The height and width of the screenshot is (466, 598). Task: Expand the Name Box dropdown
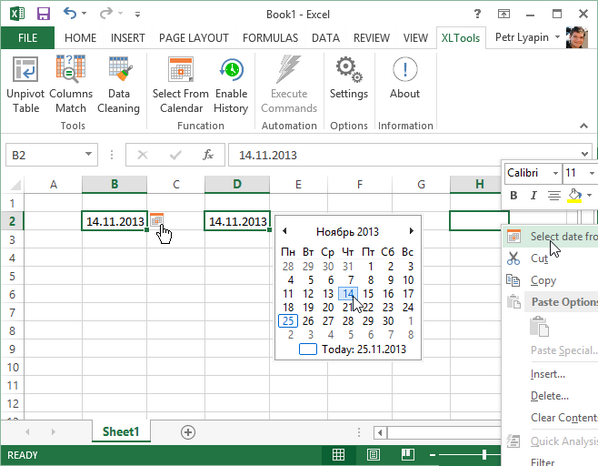point(88,154)
